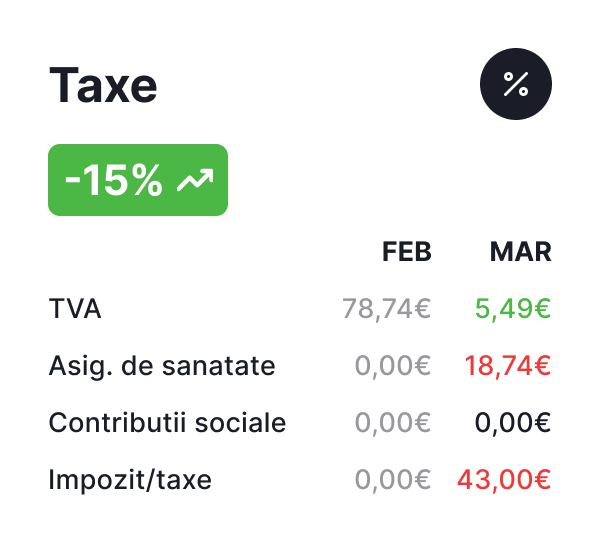Open the Taxe card title
The width and height of the screenshot is (600, 543).
click(103, 85)
